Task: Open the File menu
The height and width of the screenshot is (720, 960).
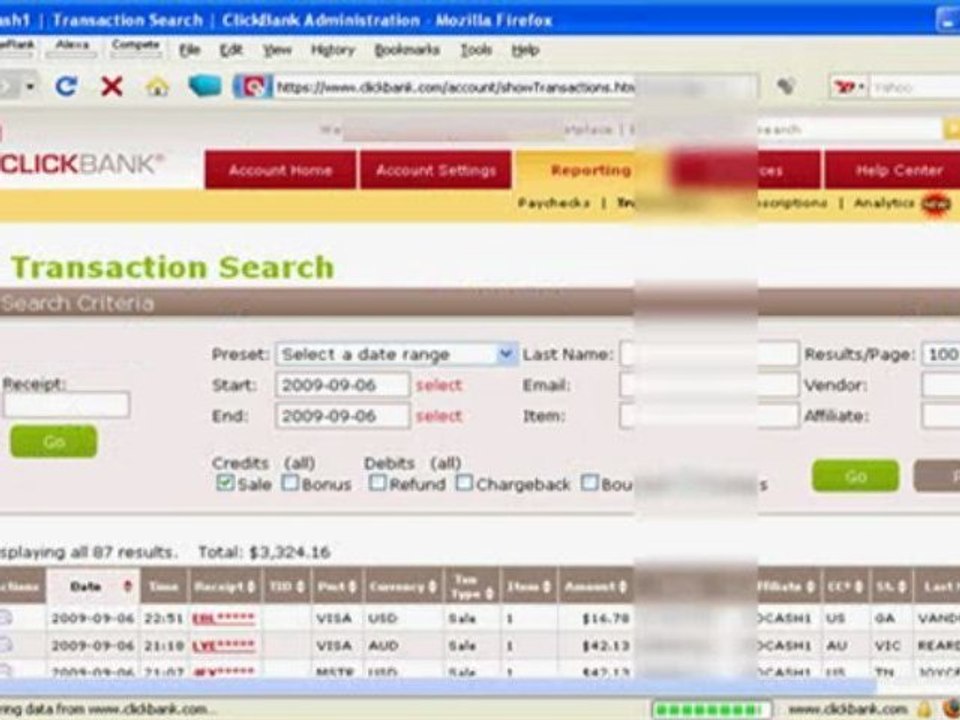Action: coord(189,50)
